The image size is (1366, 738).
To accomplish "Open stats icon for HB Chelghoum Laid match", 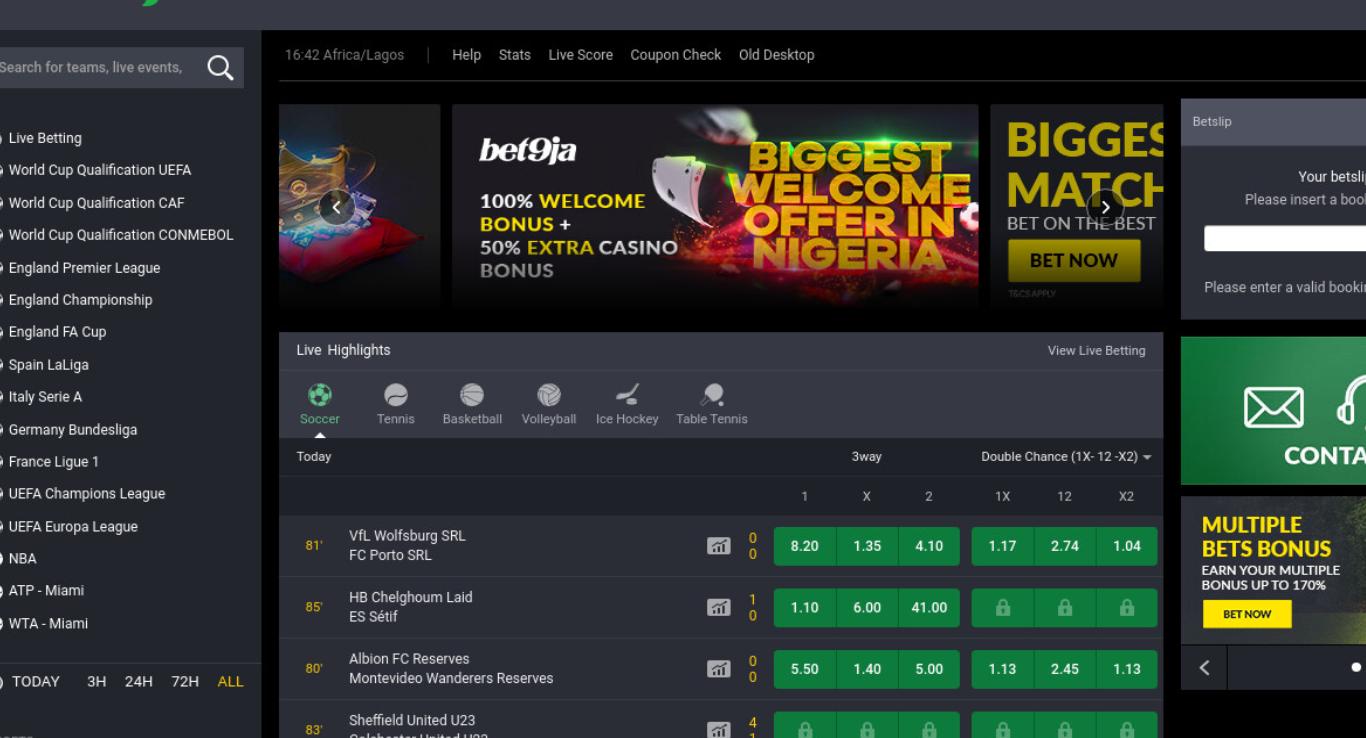I will (x=718, y=607).
